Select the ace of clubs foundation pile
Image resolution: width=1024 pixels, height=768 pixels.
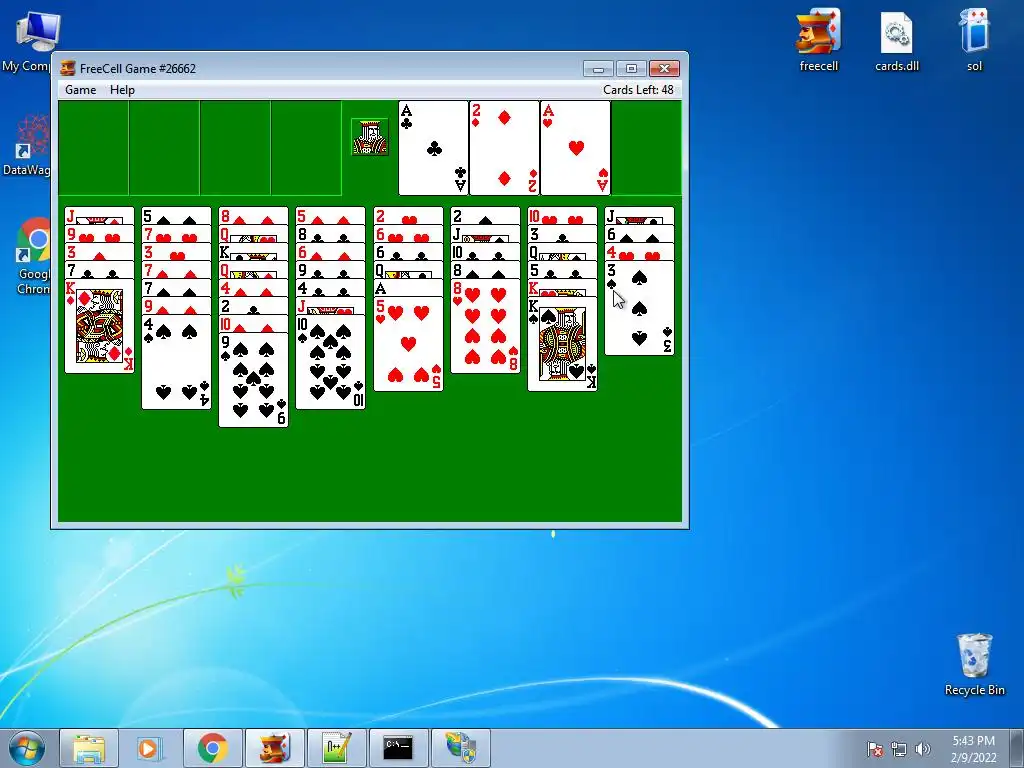[433, 148]
